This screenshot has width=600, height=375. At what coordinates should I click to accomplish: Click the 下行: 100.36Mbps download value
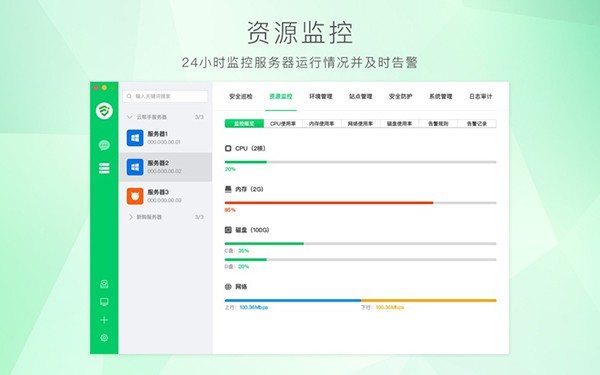382,307
